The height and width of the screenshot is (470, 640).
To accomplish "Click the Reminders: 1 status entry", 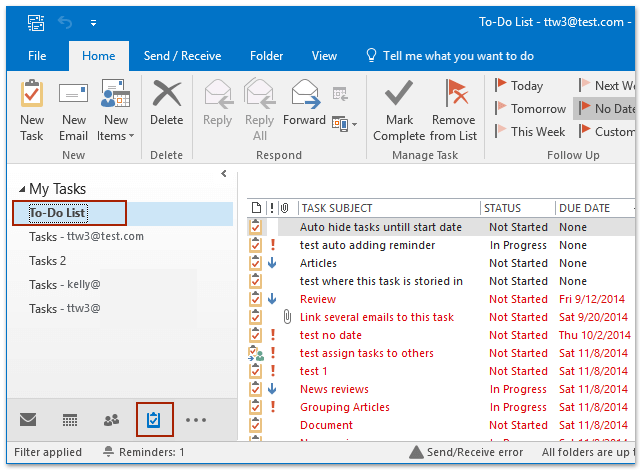I will (144, 452).
